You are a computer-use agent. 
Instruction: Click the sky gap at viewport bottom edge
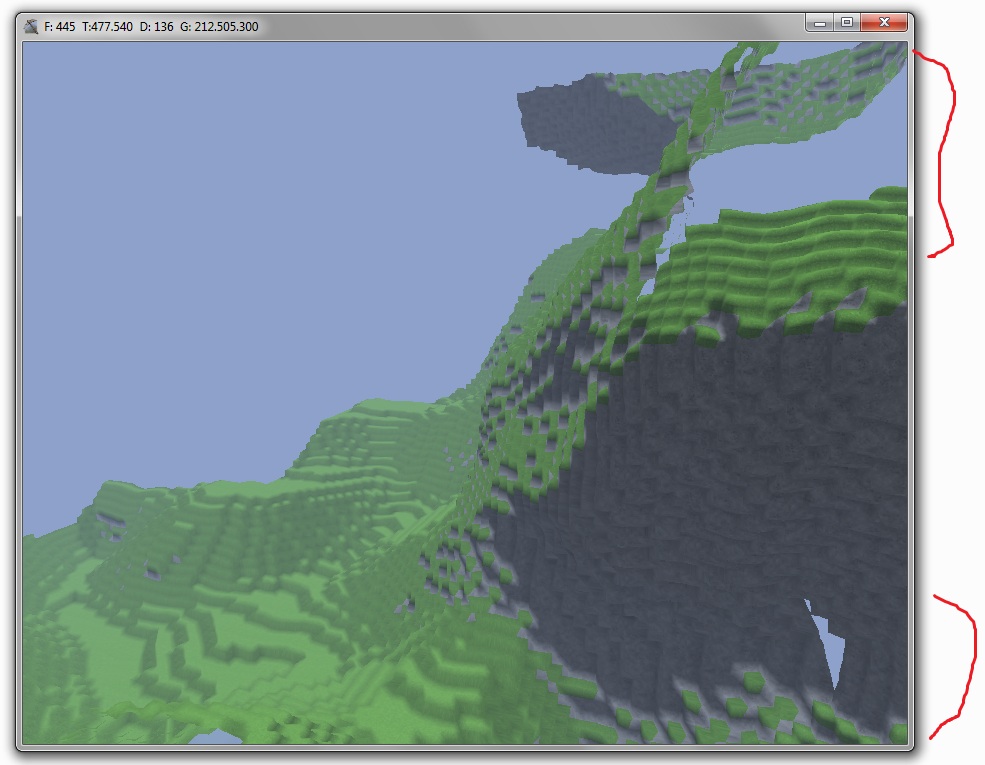pos(215,738)
